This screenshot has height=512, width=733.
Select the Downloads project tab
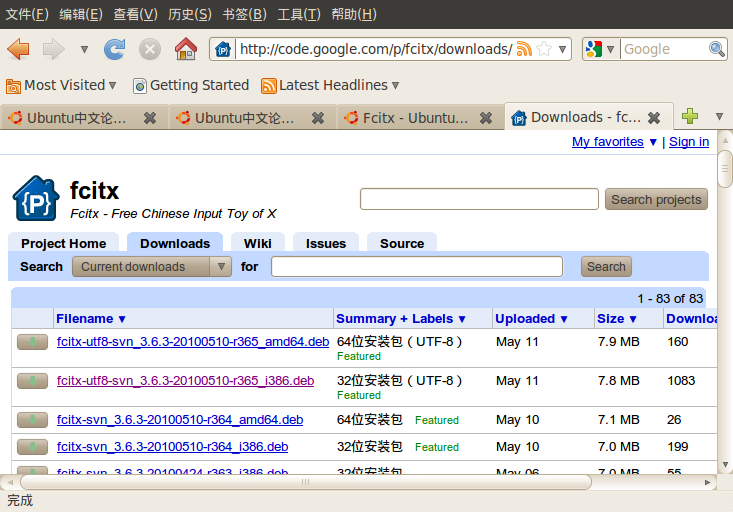(x=175, y=243)
